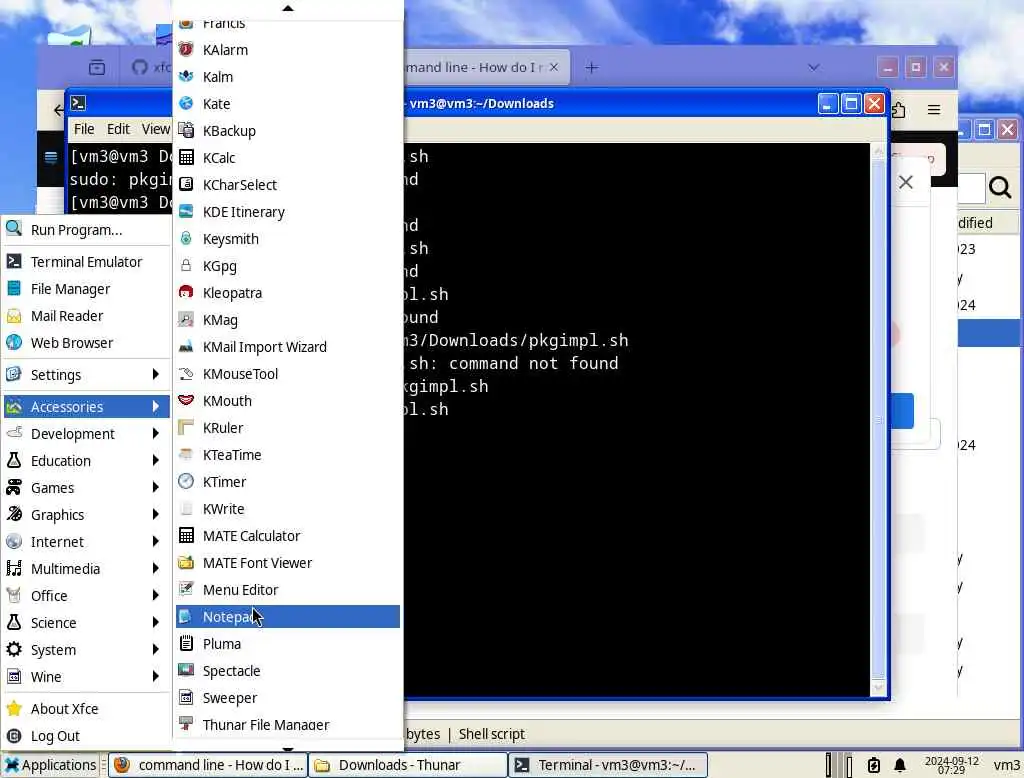
Task: Open KMouseTool entry
Action: click(287, 374)
